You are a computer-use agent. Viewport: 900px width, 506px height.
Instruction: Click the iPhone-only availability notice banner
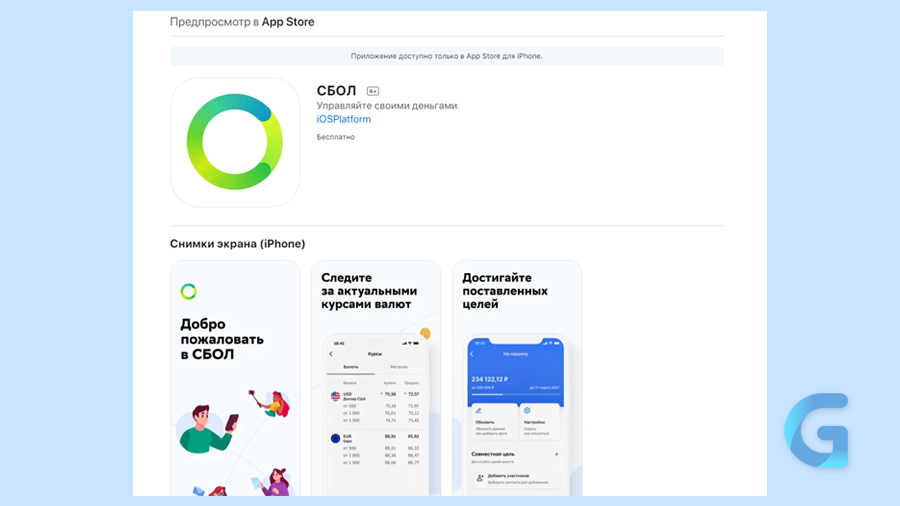tap(447, 56)
